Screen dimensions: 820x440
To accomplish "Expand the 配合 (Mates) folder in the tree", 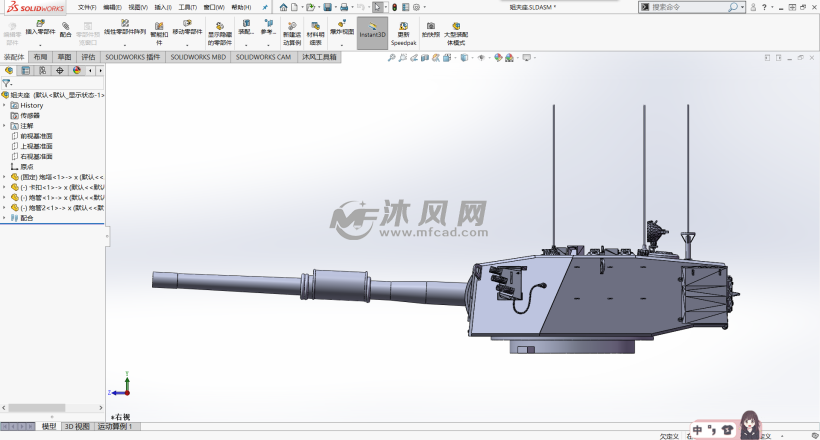I will pyautogui.click(x=4, y=217).
